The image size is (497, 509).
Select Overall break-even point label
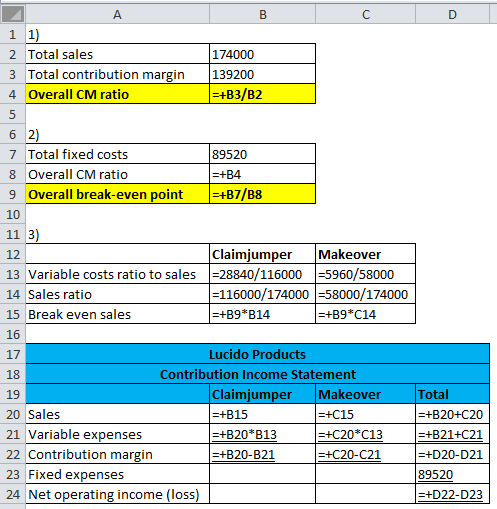pos(118,194)
